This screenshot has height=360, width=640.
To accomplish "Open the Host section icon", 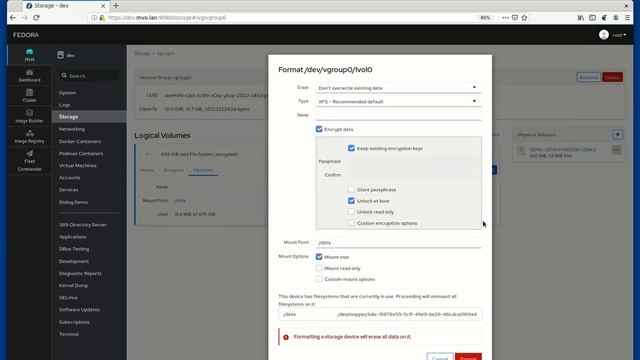I will [29, 52].
